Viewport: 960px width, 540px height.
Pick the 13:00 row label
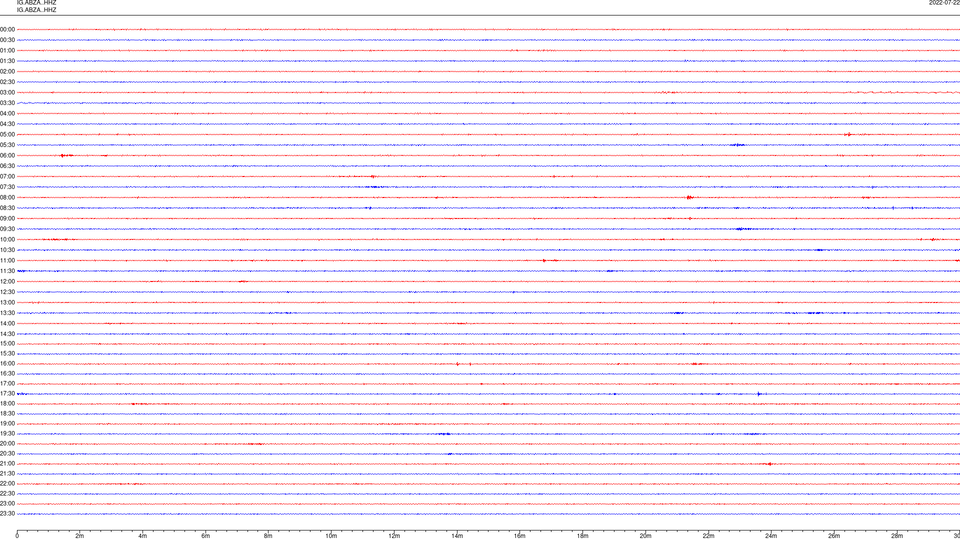[7, 302]
